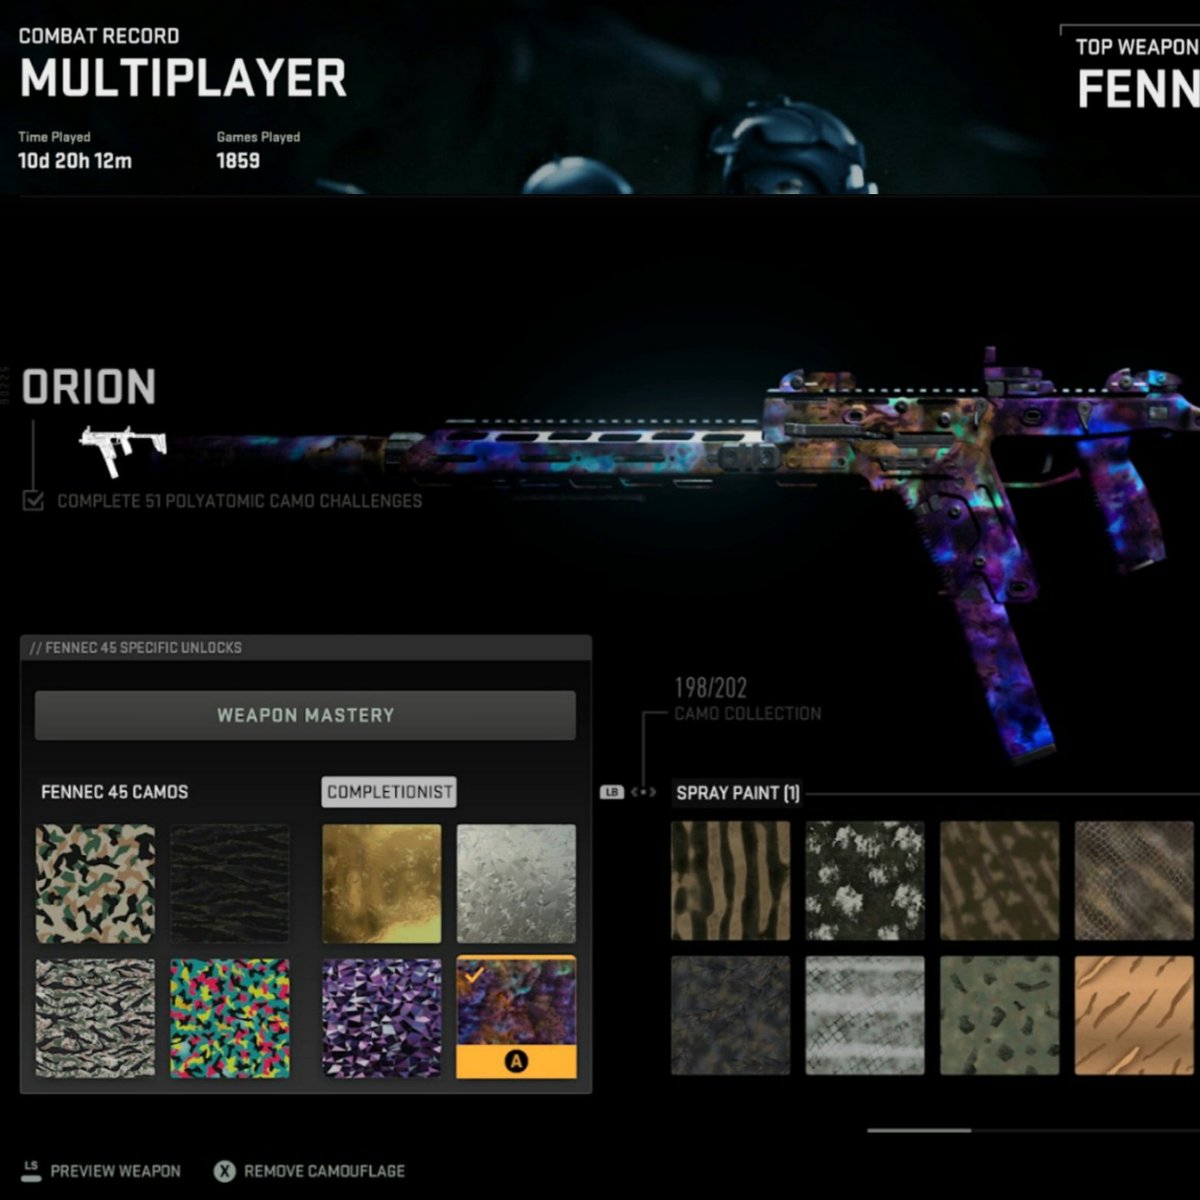Viewport: 1200px width, 1200px height.
Task: Click the Games Played 1859 value
Action: (x=238, y=161)
